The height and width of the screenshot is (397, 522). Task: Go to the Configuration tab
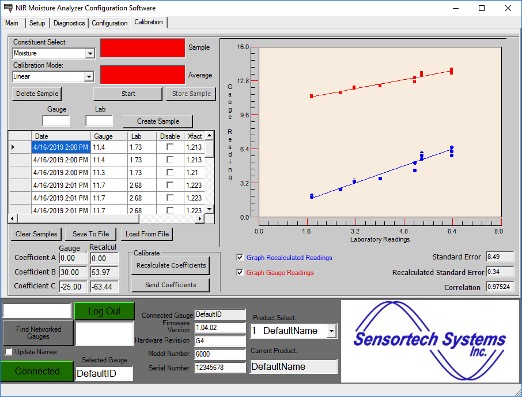(x=110, y=23)
